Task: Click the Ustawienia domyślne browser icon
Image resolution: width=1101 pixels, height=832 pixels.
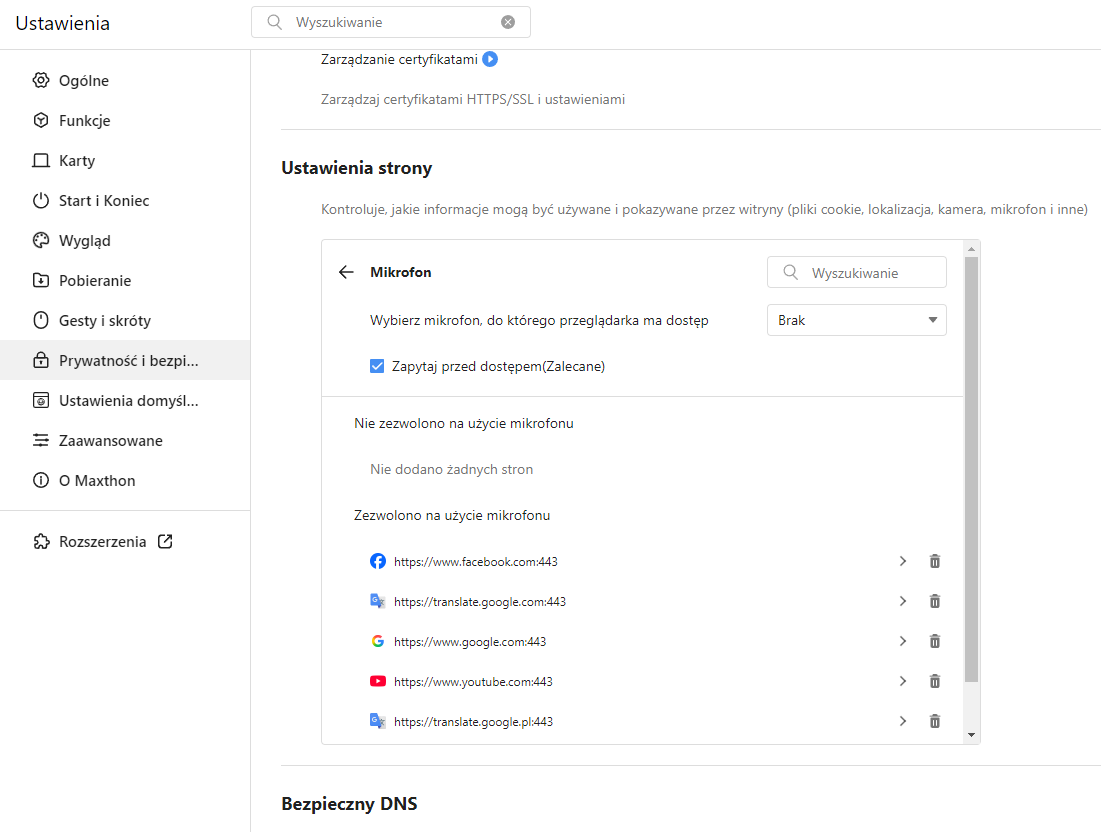Action: 41,400
